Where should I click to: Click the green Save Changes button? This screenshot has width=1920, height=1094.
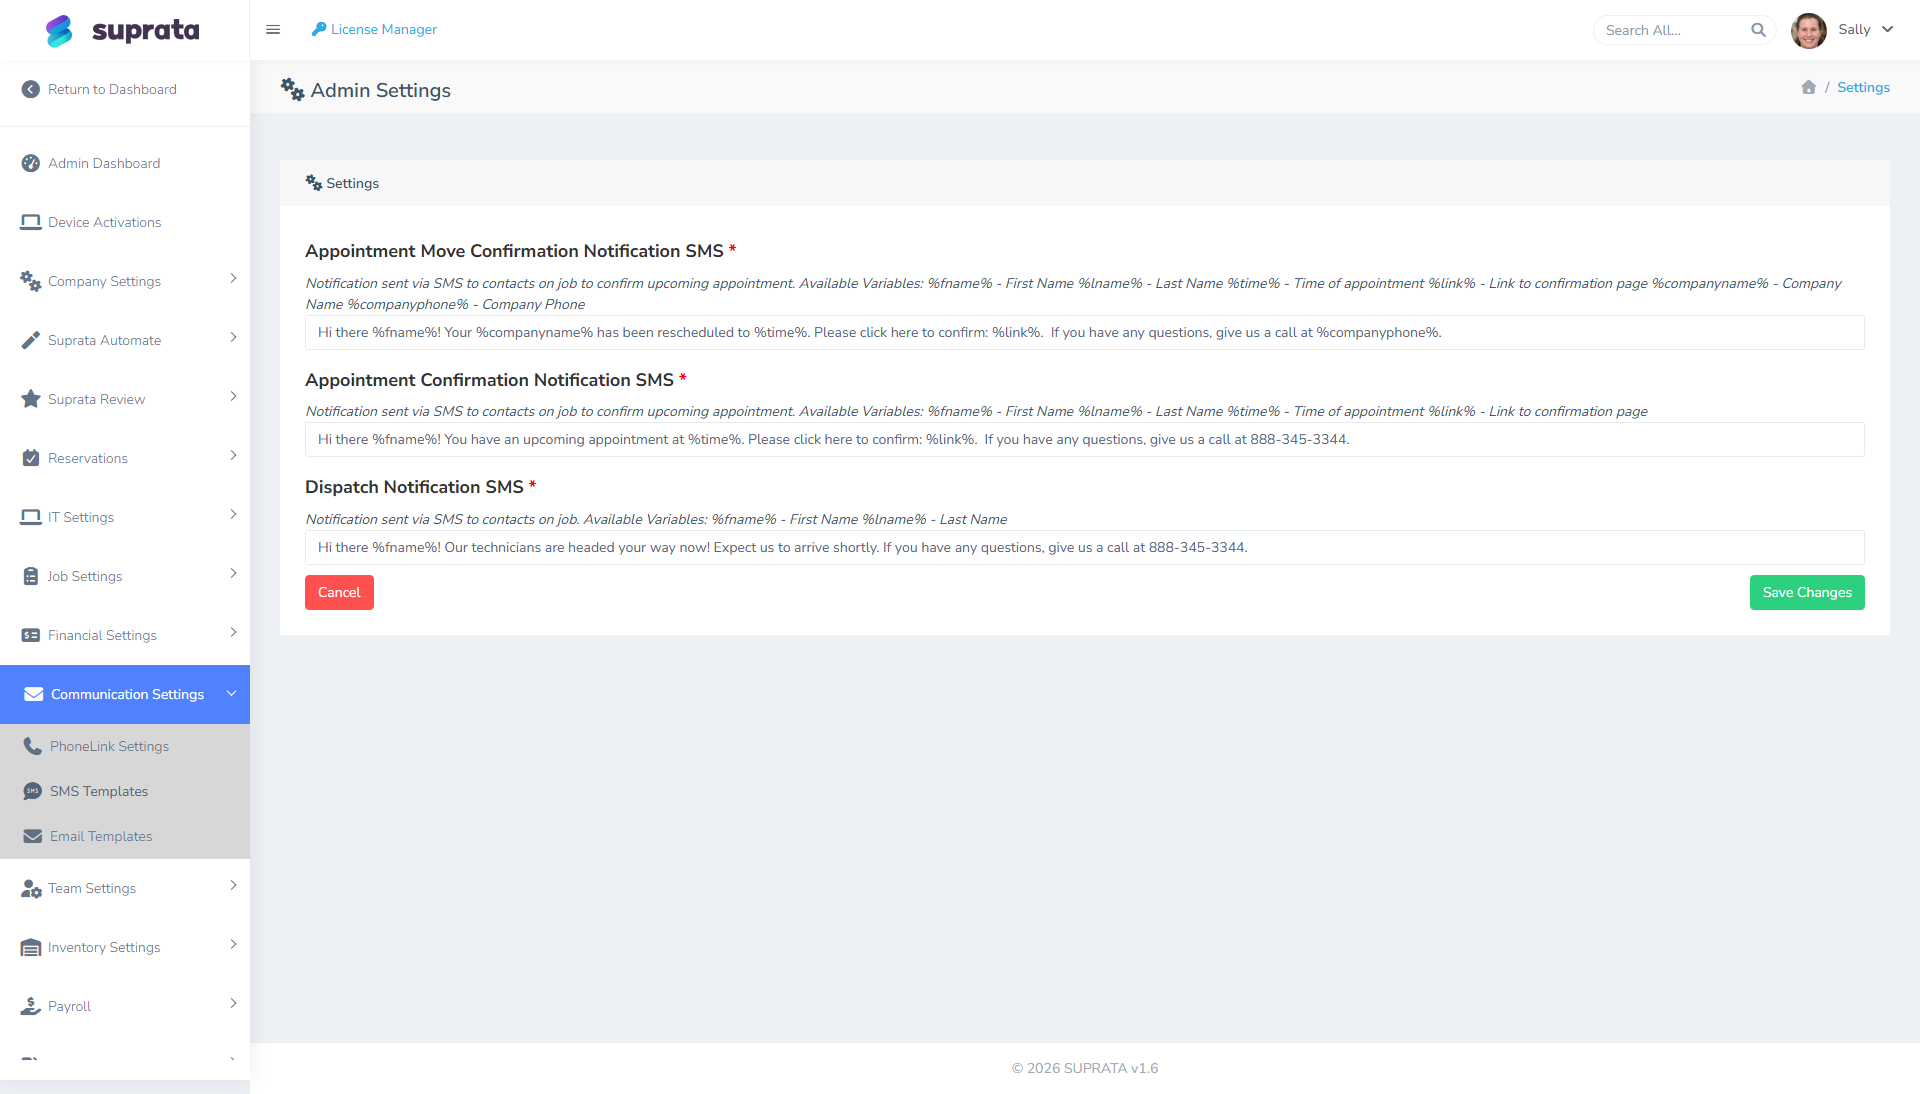click(1807, 592)
